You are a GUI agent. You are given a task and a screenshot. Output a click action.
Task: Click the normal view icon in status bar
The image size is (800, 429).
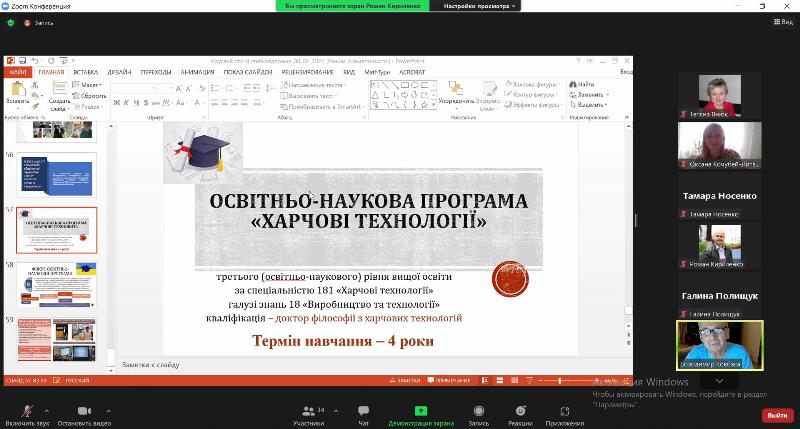(485, 381)
